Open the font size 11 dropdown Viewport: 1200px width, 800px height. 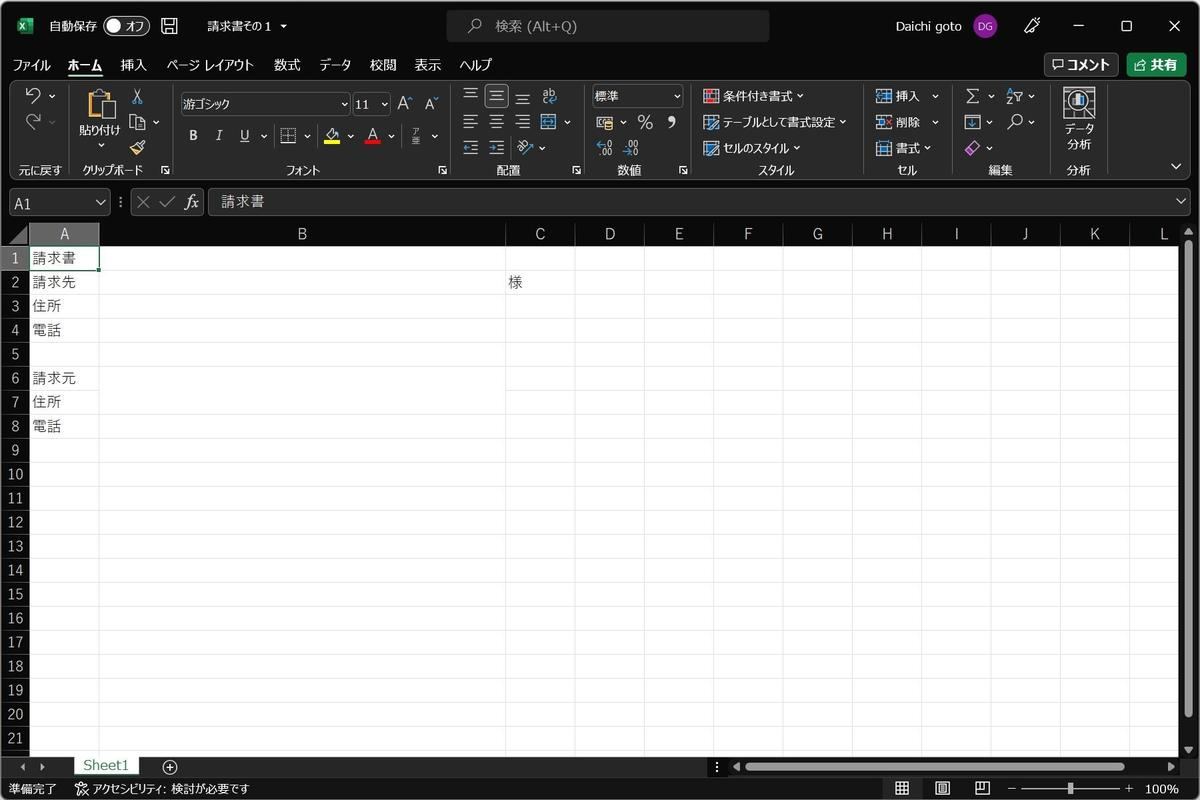[x=385, y=104]
